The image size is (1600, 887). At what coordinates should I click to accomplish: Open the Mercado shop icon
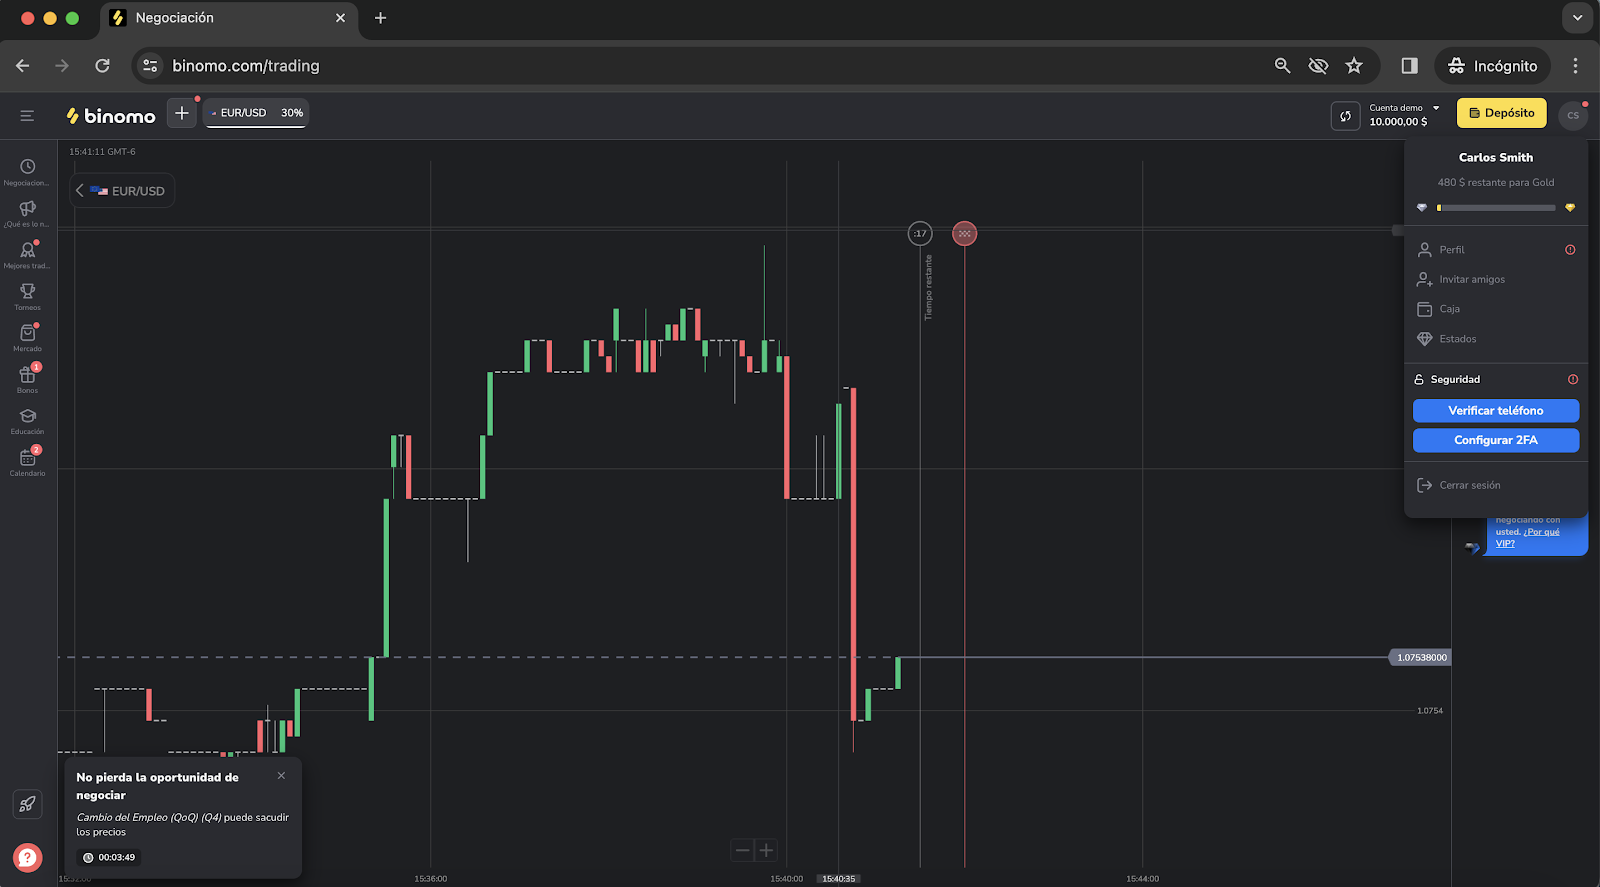coord(27,334)
